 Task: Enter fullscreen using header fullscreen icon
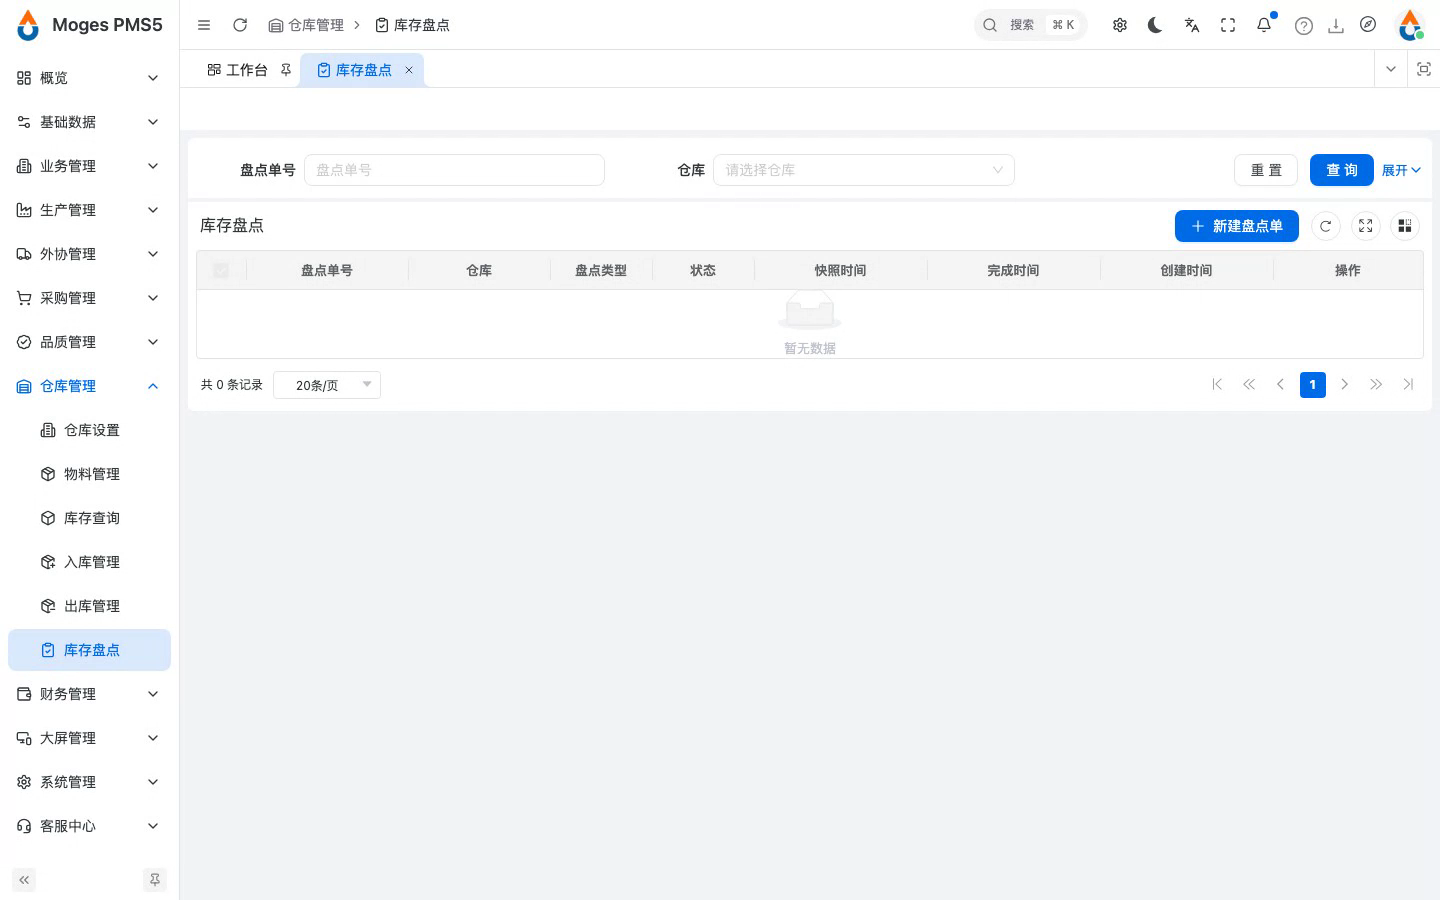1228,25
